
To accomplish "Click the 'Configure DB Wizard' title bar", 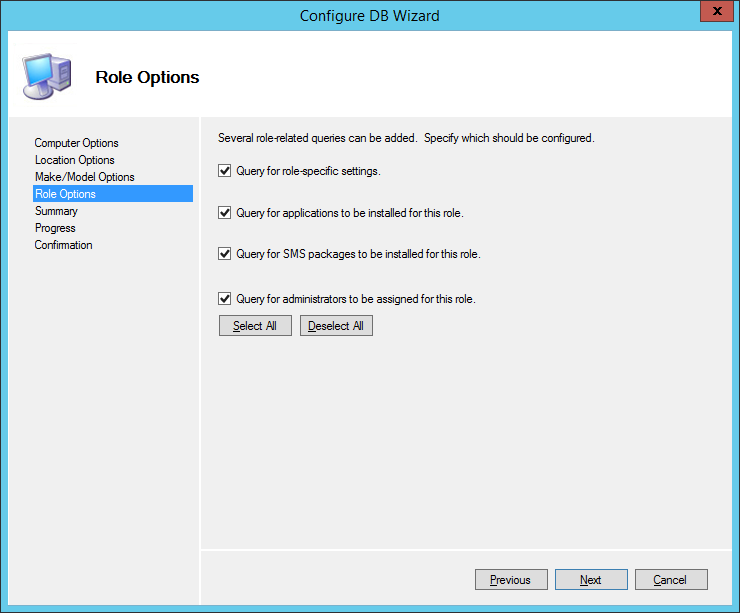I will pos(369,15).
